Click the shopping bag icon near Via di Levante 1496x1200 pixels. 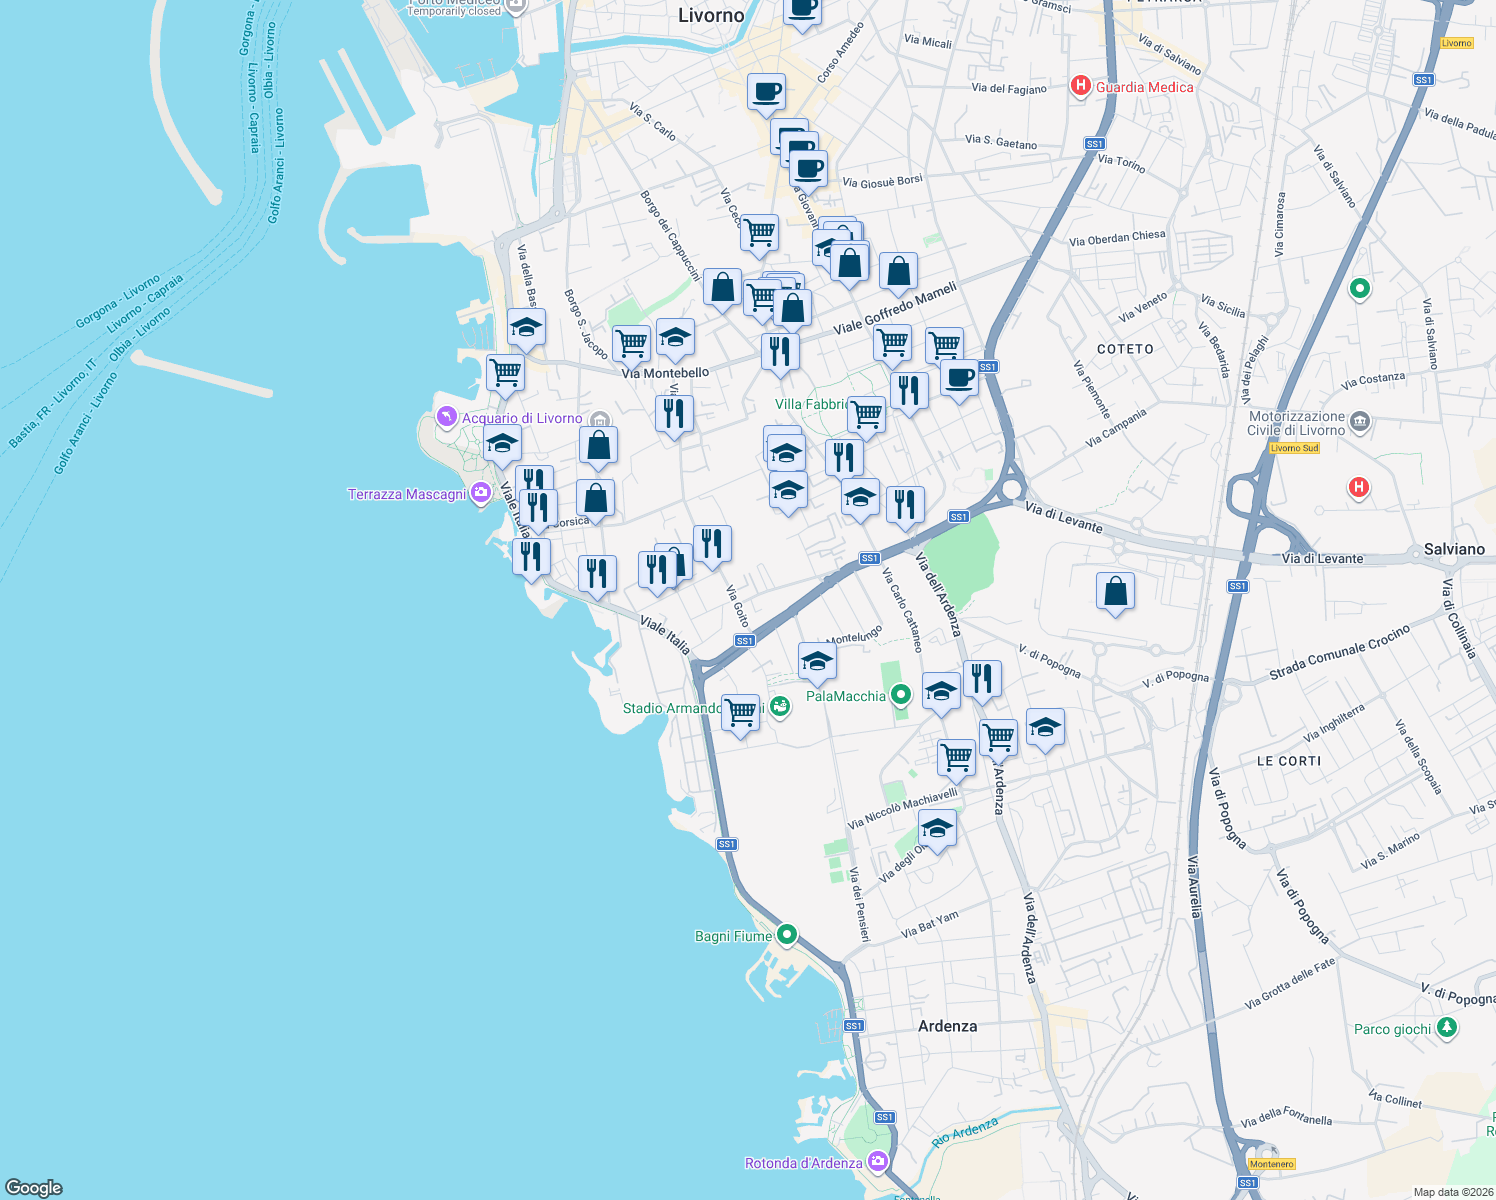click(1114, 592)
